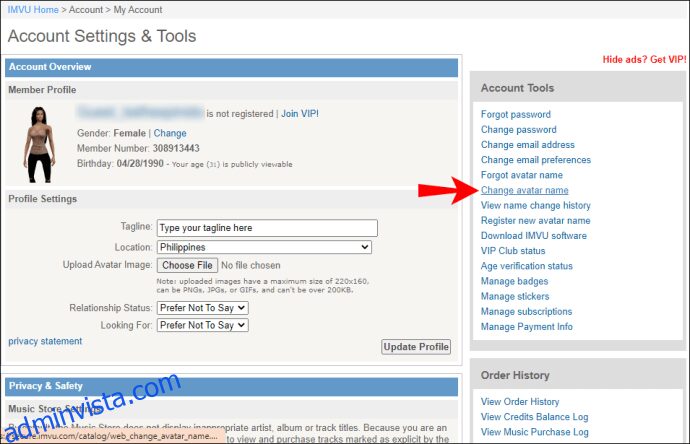The width and height of the screenshot is (690, 444).
Task: Open the privacy statement link
Action: coord(45,341)
